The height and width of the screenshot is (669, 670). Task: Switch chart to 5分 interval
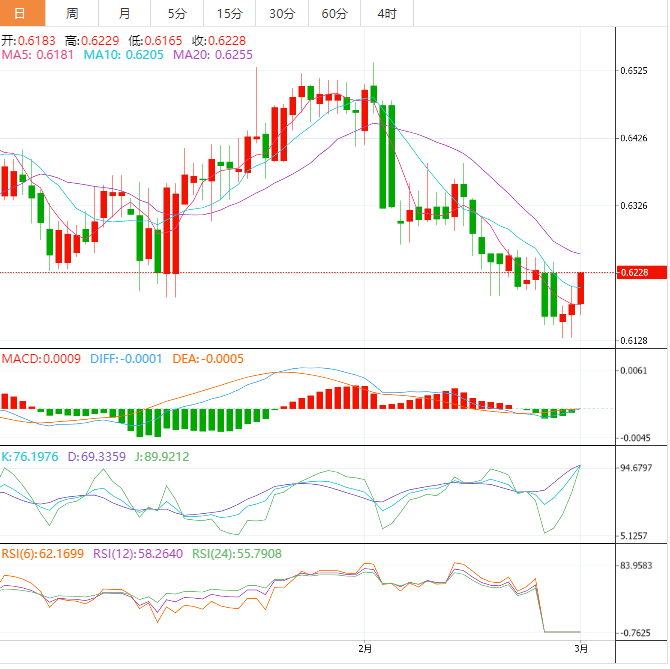(177, 13)
